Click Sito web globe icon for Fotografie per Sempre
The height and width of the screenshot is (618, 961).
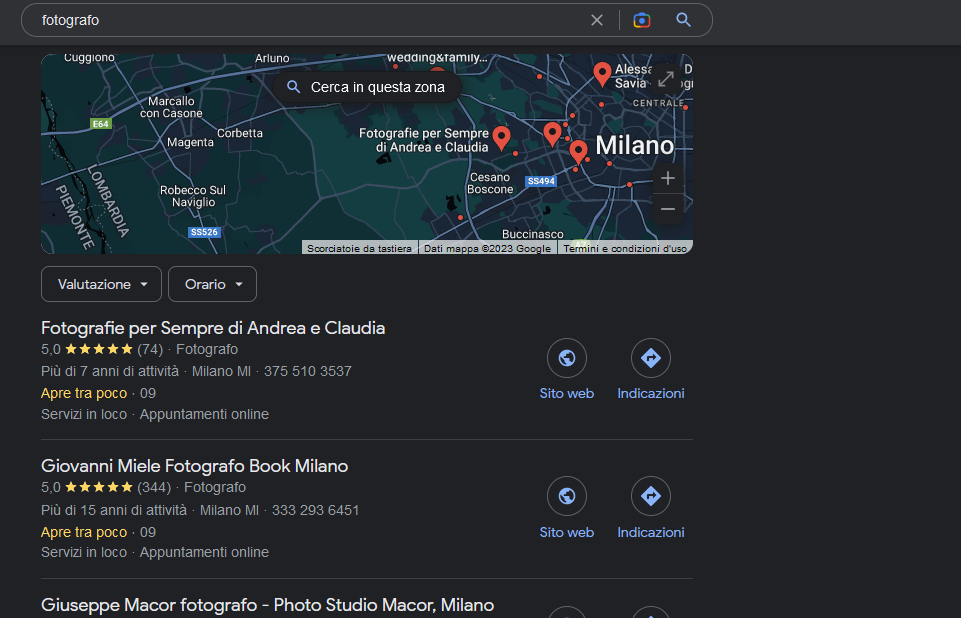566,358
